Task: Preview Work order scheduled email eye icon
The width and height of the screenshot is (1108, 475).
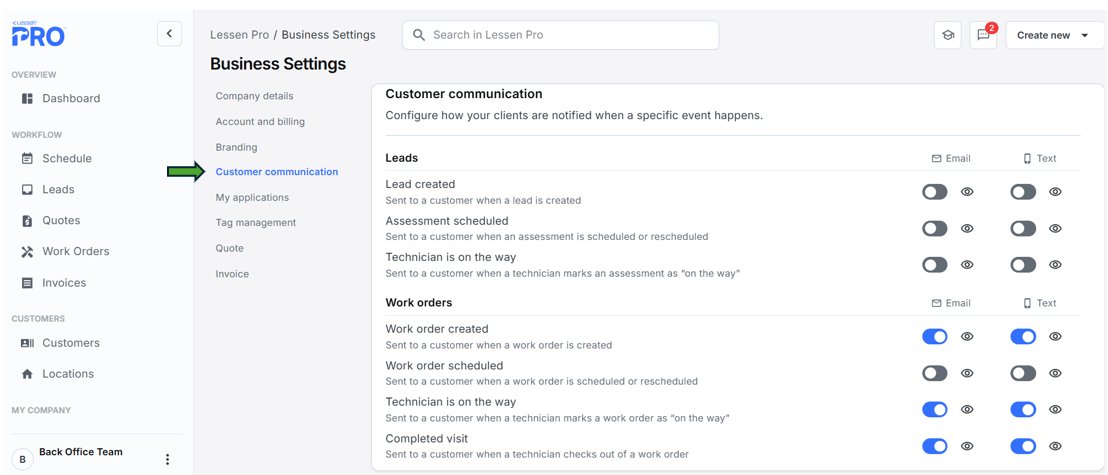Action: pos(967,373)
